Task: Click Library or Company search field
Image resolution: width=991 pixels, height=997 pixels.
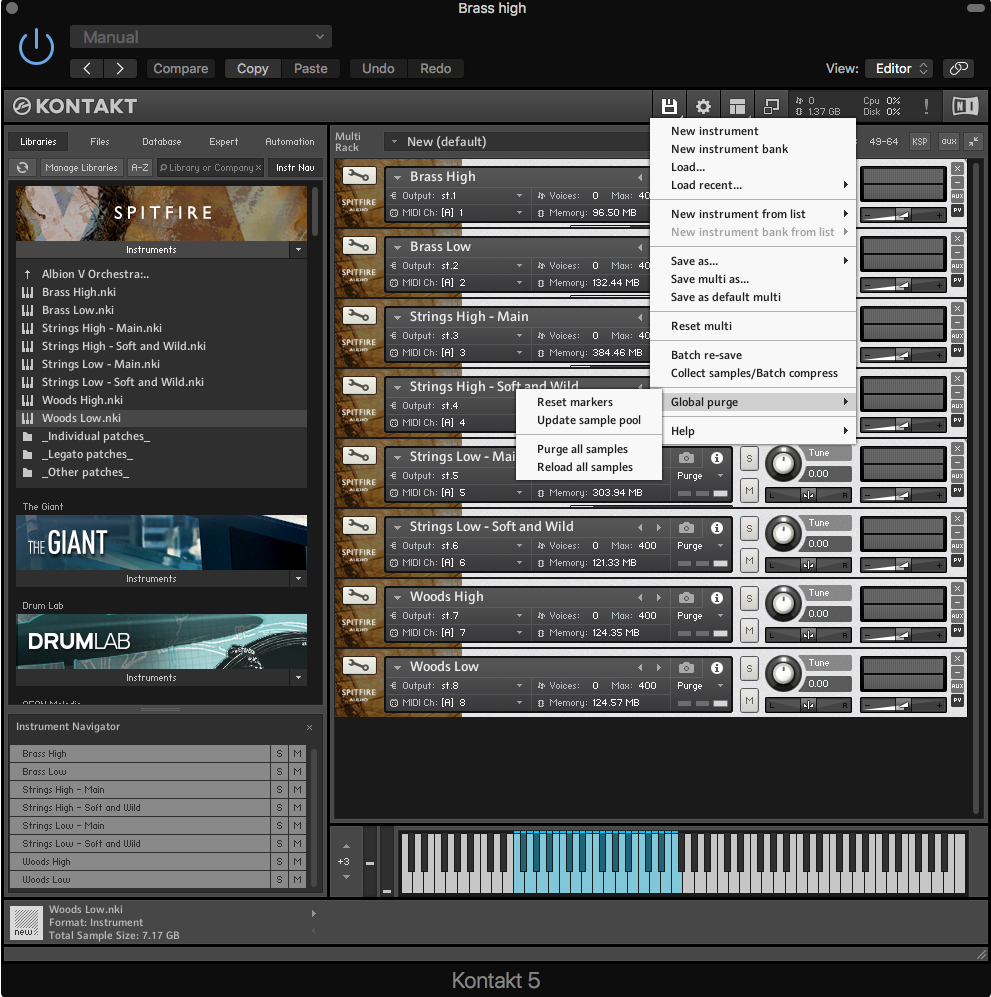Action: (x=210, y=167)
